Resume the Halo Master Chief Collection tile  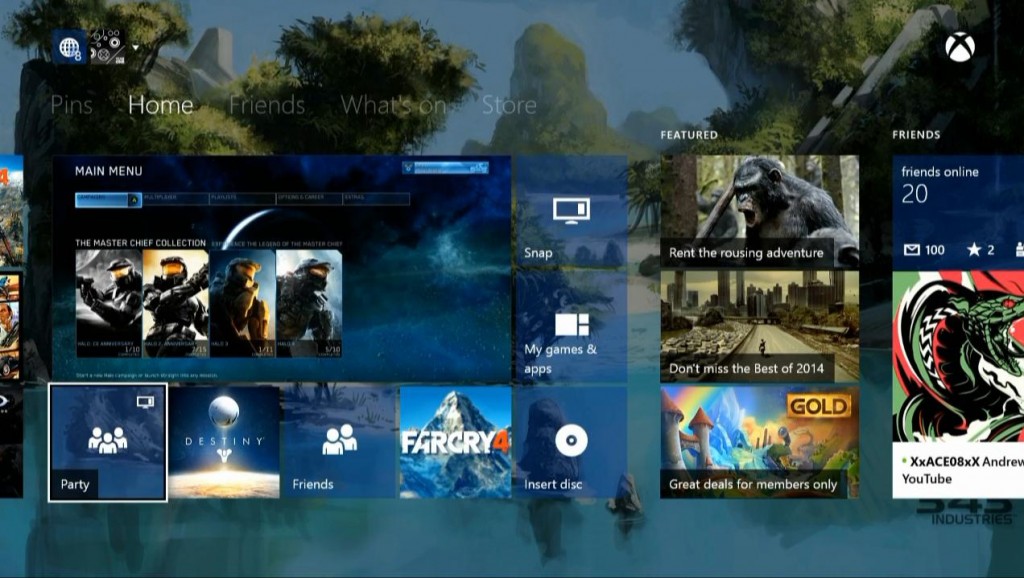[281, 268]
